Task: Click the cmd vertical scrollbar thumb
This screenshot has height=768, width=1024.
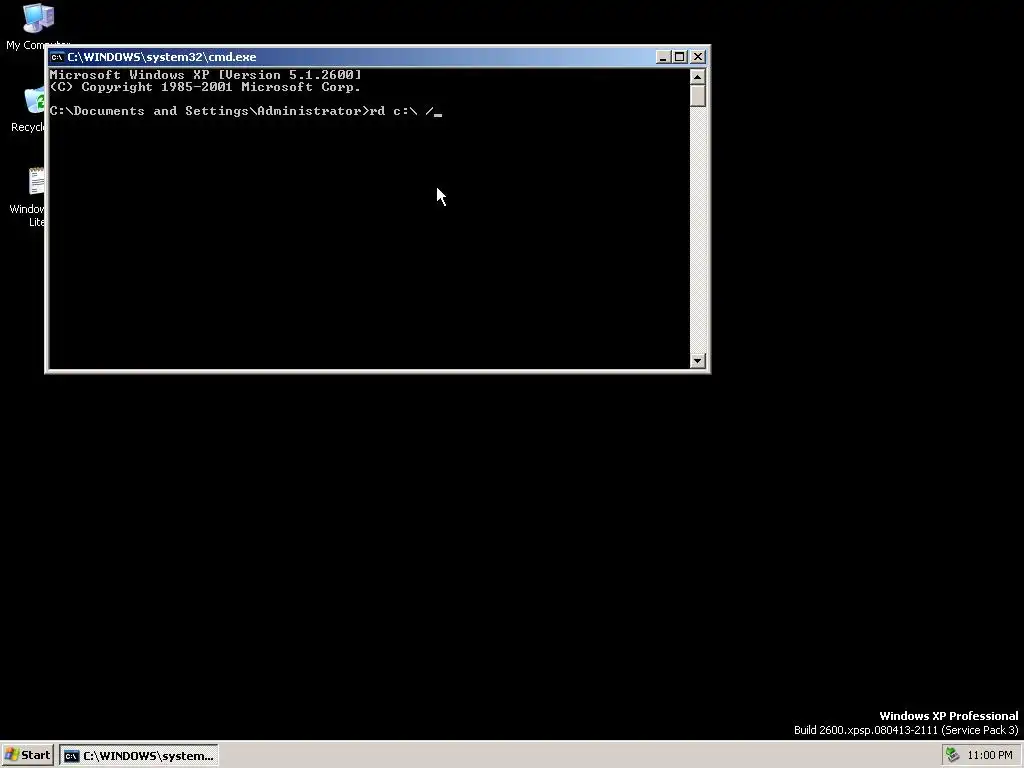Action: coord(697,96)
